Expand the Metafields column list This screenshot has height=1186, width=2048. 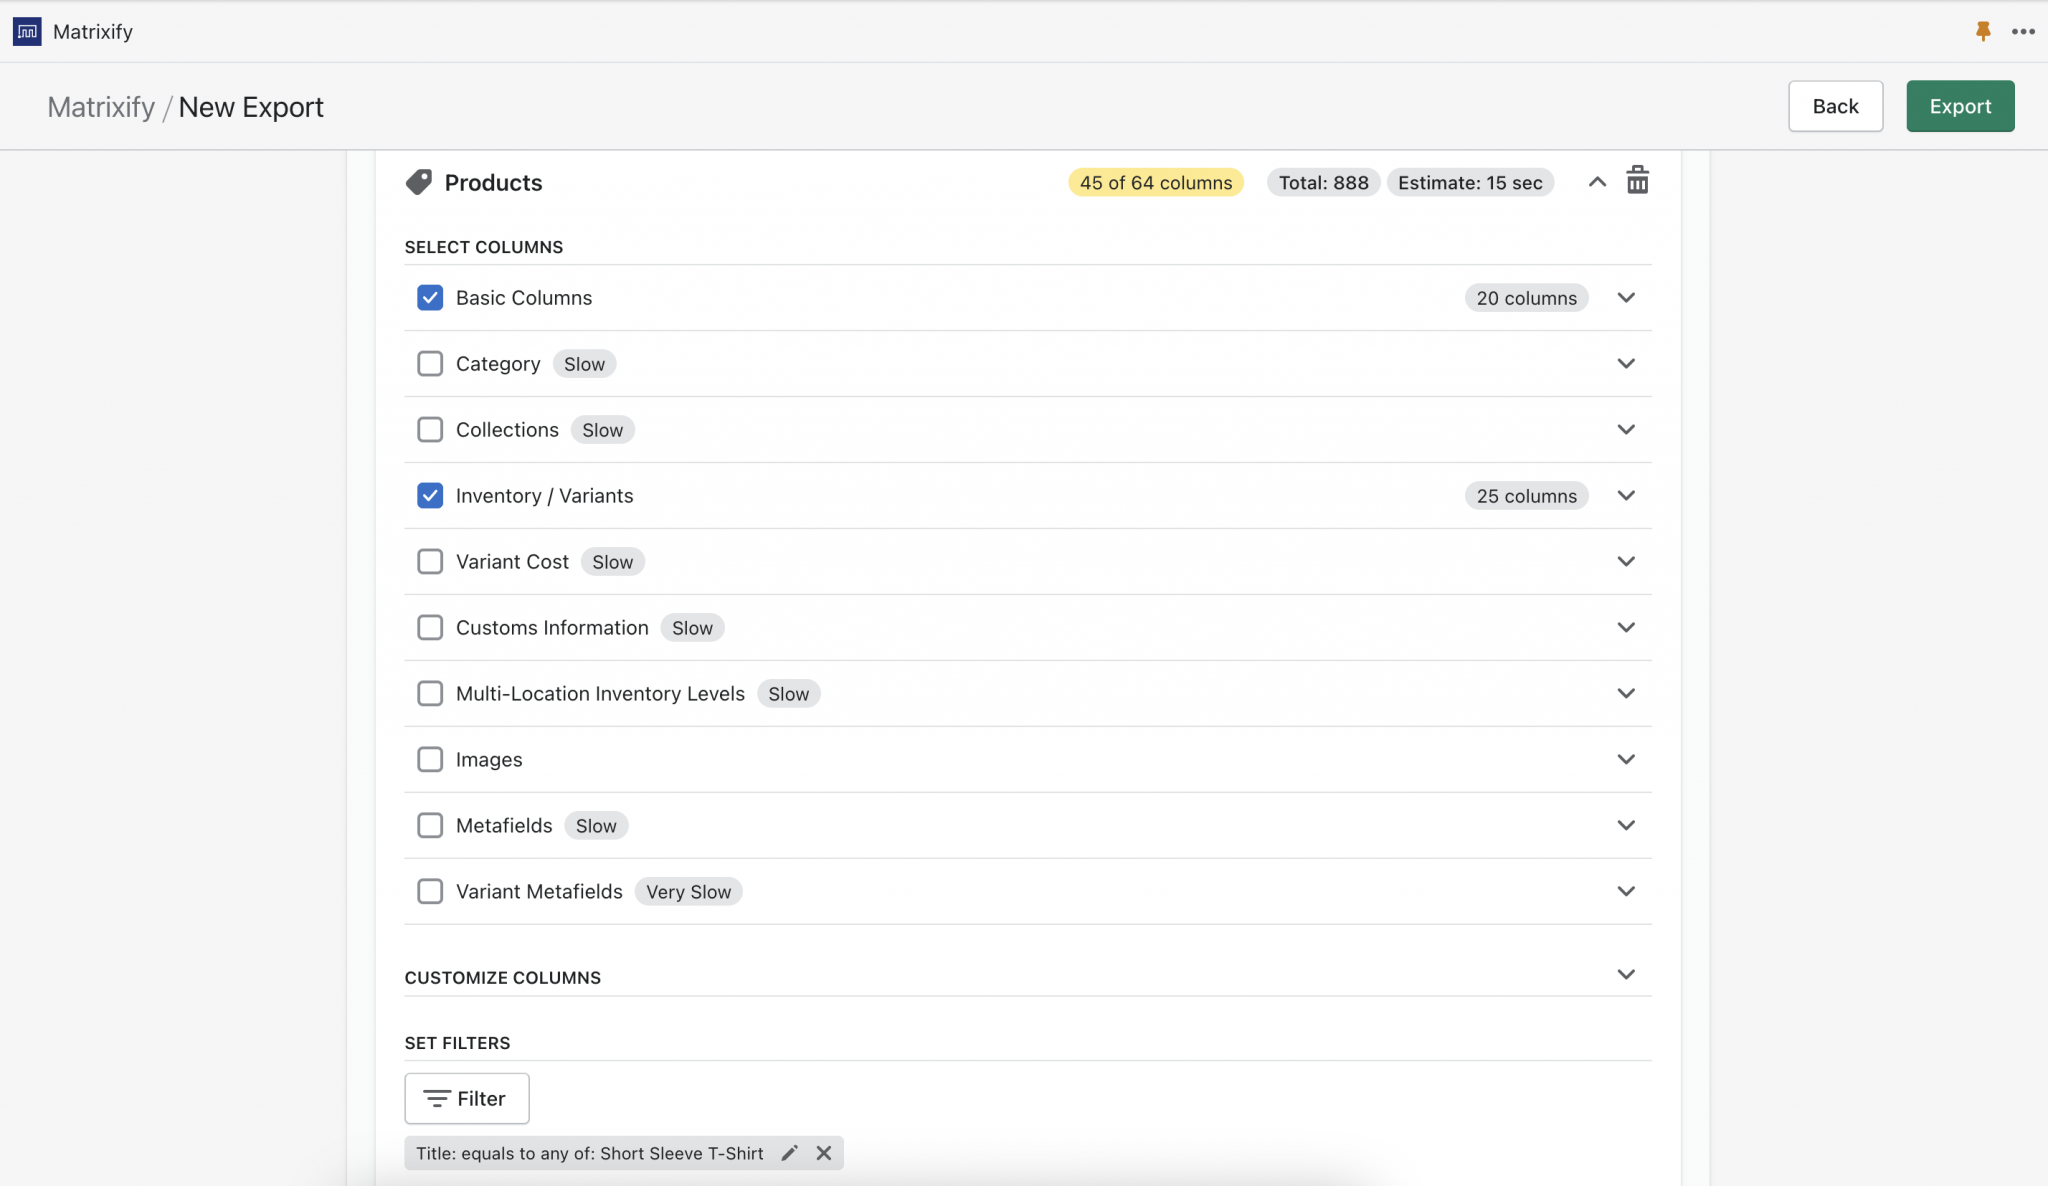[1626, 825]
